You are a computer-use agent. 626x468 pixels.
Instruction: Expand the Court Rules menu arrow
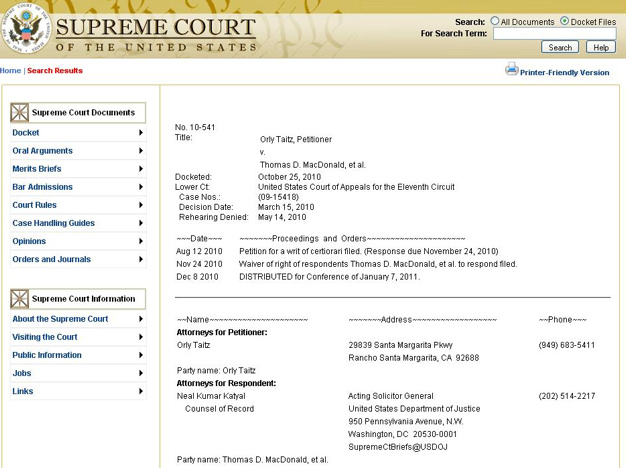(x=141, y=205)
